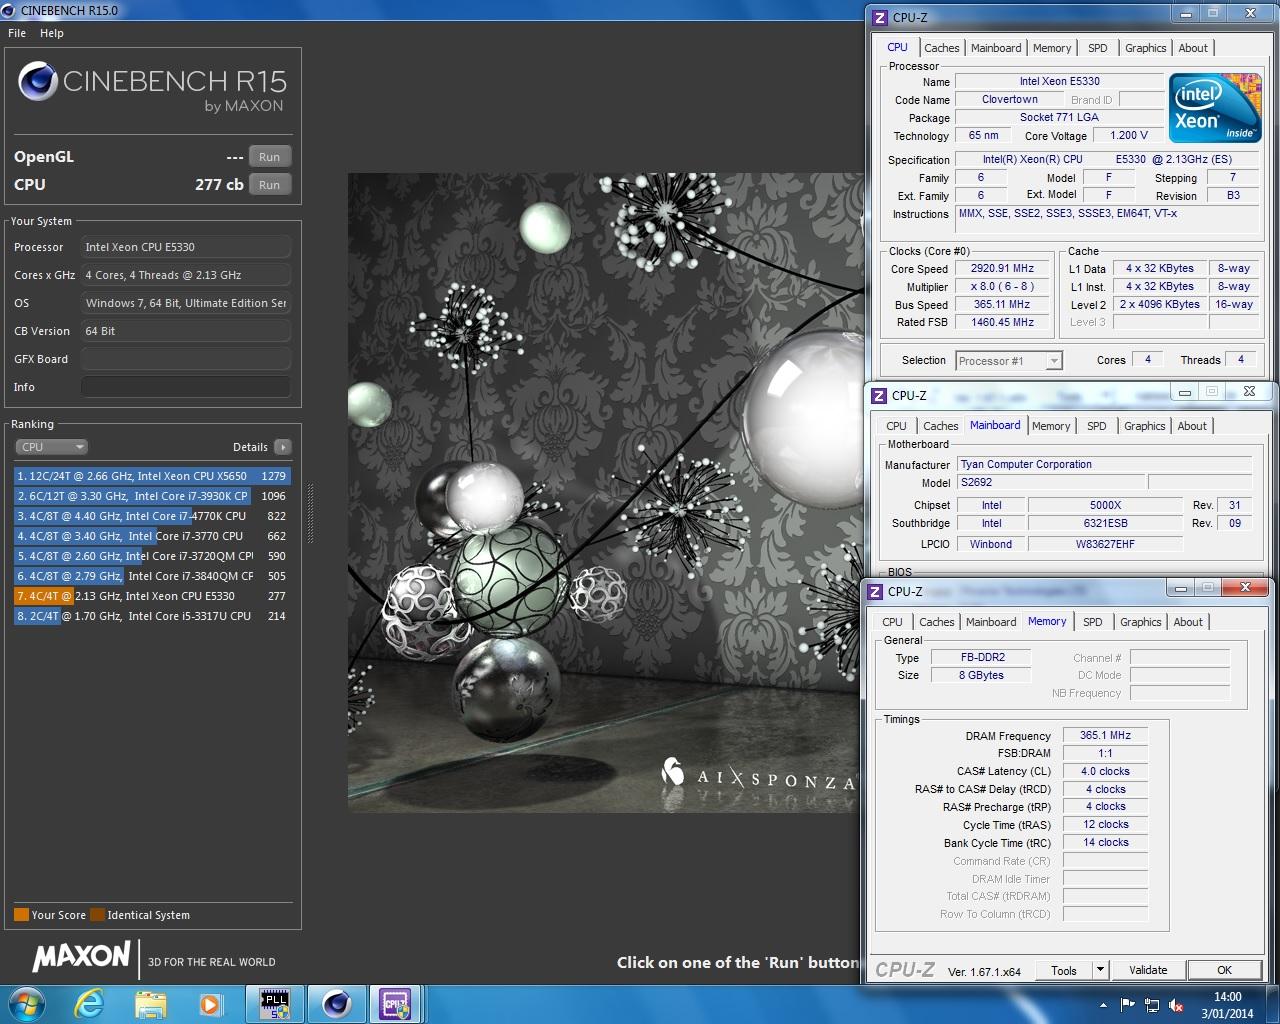This screenshot has height=1024, width=1280.
Task: Switch to CPU-Z in the taskbar
Action: coord(396,1004)
